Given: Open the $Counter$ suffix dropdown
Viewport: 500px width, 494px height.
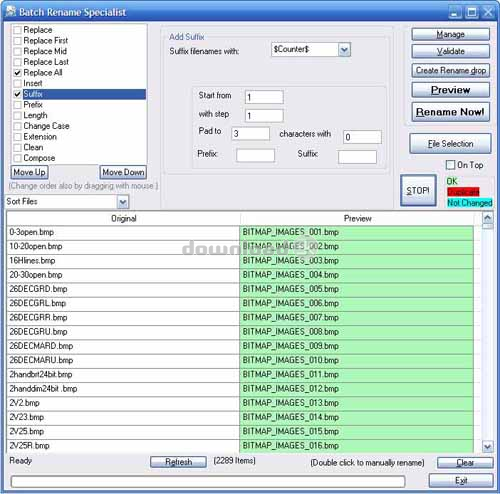Looking at the screenshot, I should (344, 50).
